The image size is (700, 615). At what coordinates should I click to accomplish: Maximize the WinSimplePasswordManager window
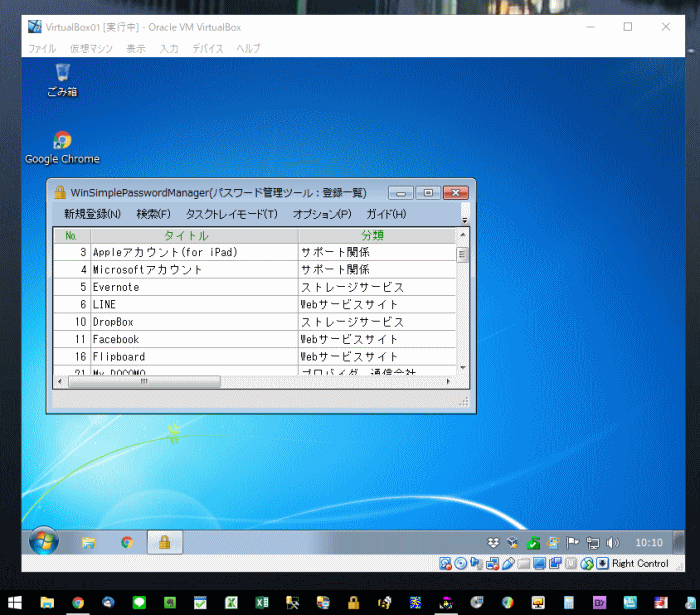click(428, 193)
